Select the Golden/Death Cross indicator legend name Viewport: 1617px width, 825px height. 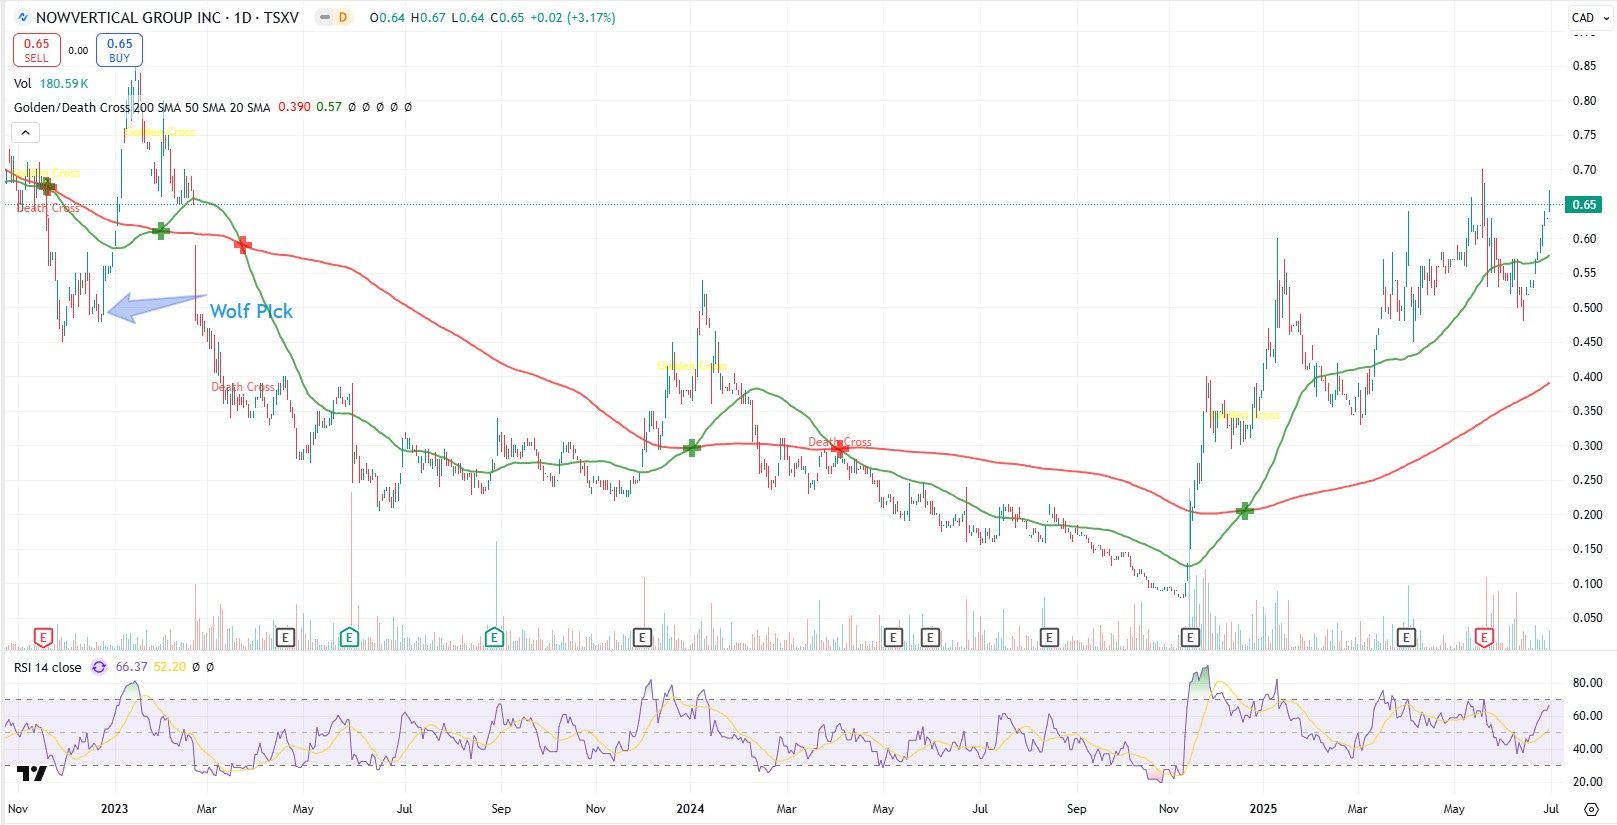pos(142,107)
